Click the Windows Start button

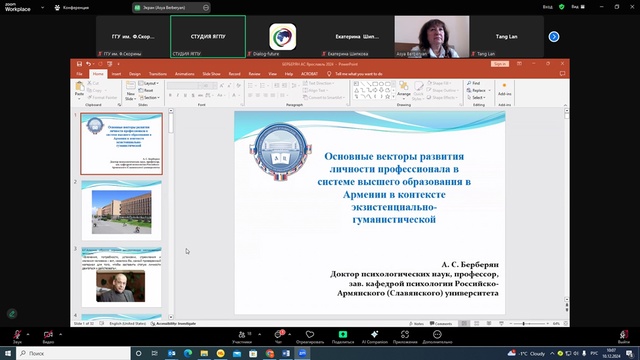point(8,353)
